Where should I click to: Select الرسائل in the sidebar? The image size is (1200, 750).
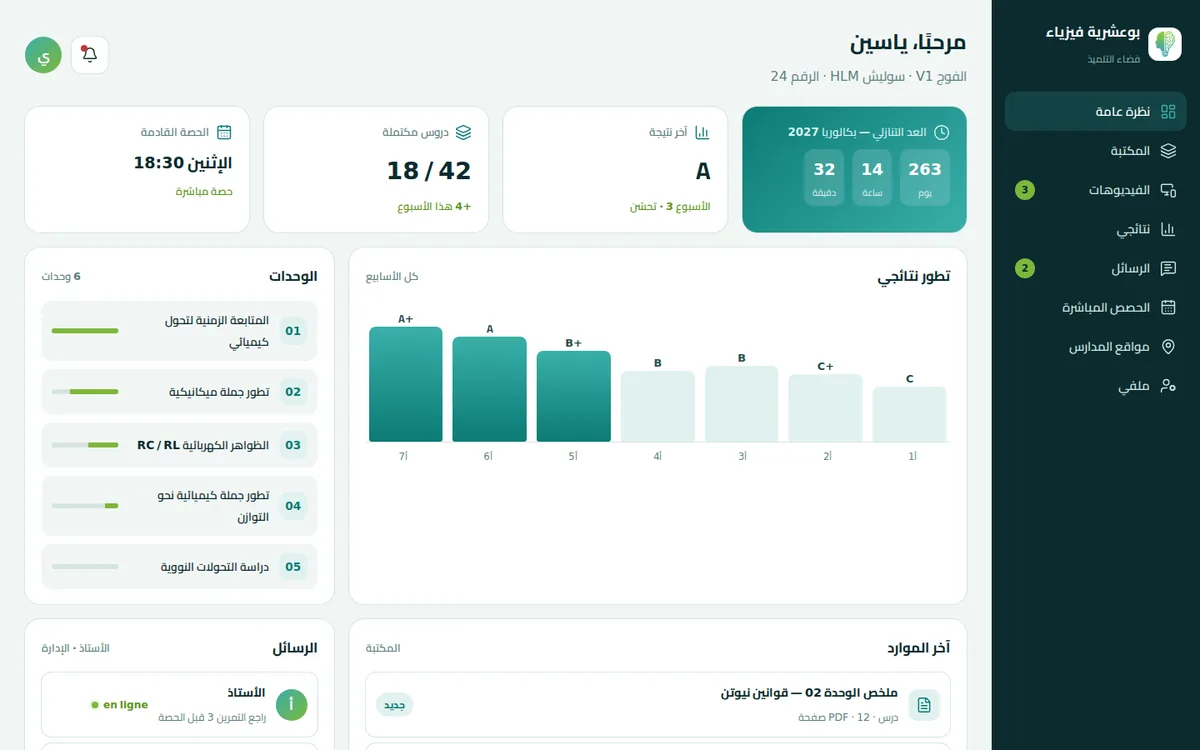pos(1095,268)
